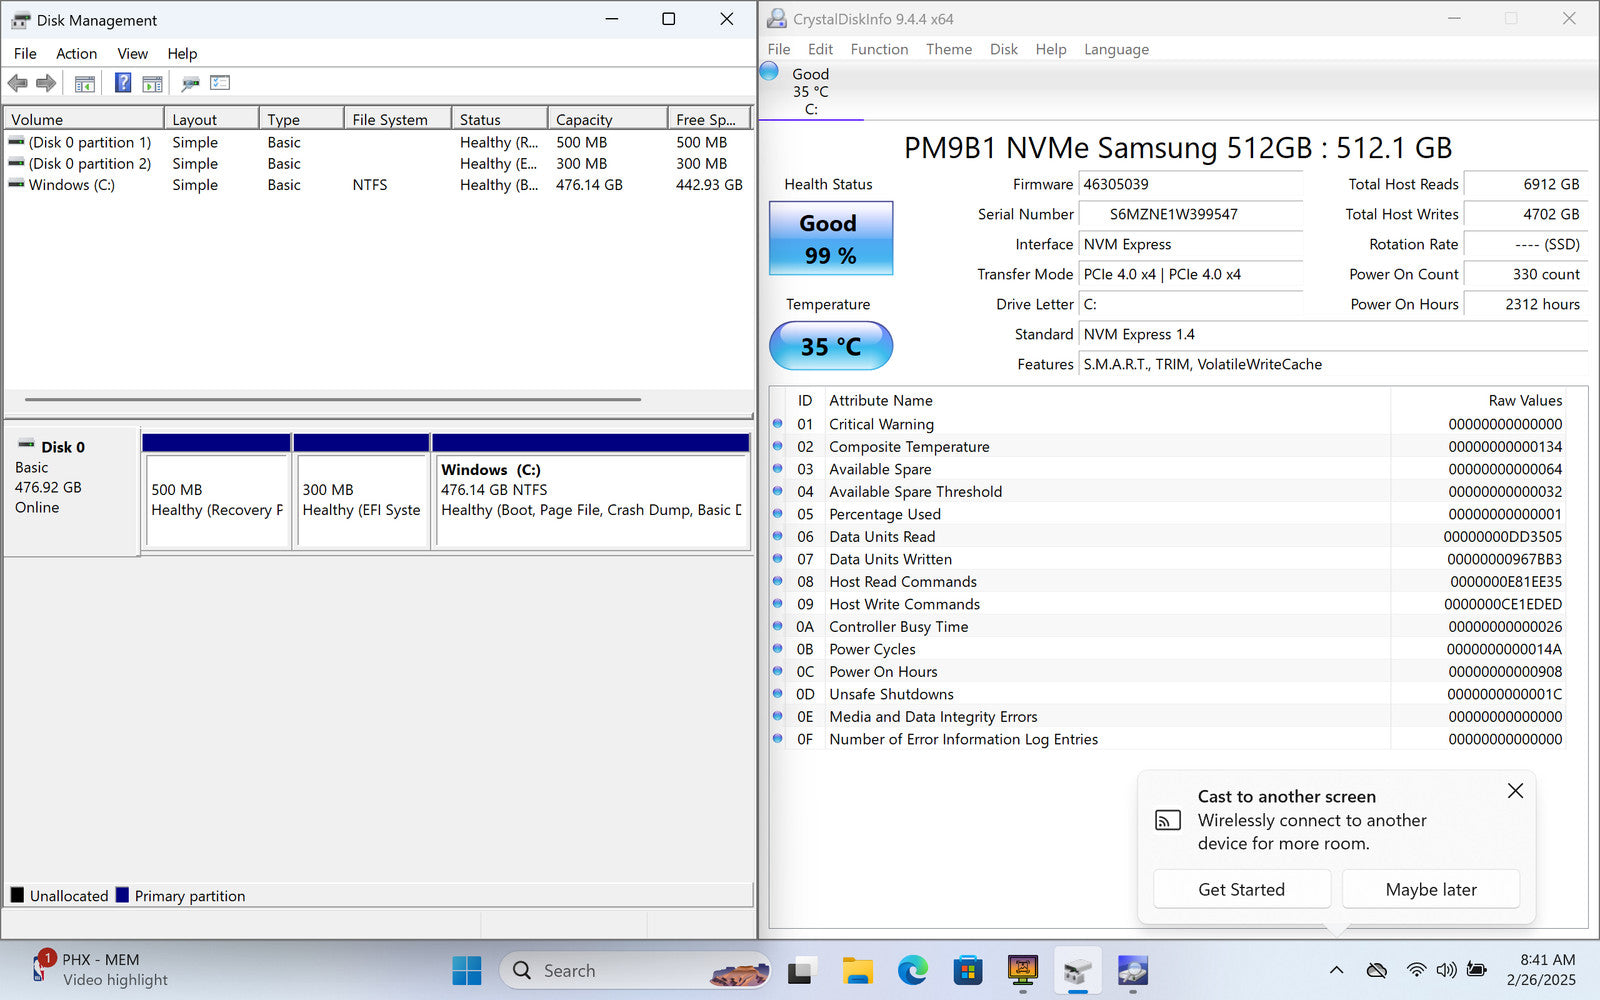Dismiss the Cast to another screen popup

(1515, 791)
